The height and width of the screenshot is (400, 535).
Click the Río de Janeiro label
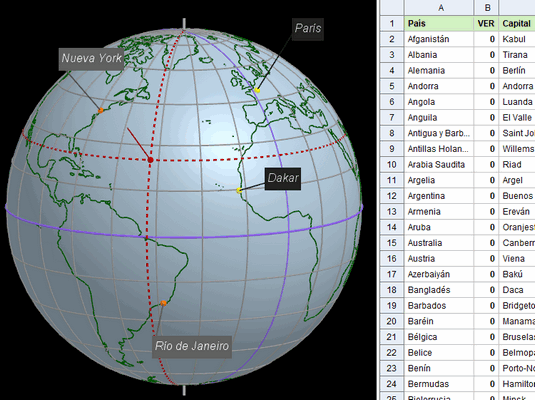[192, 347]
